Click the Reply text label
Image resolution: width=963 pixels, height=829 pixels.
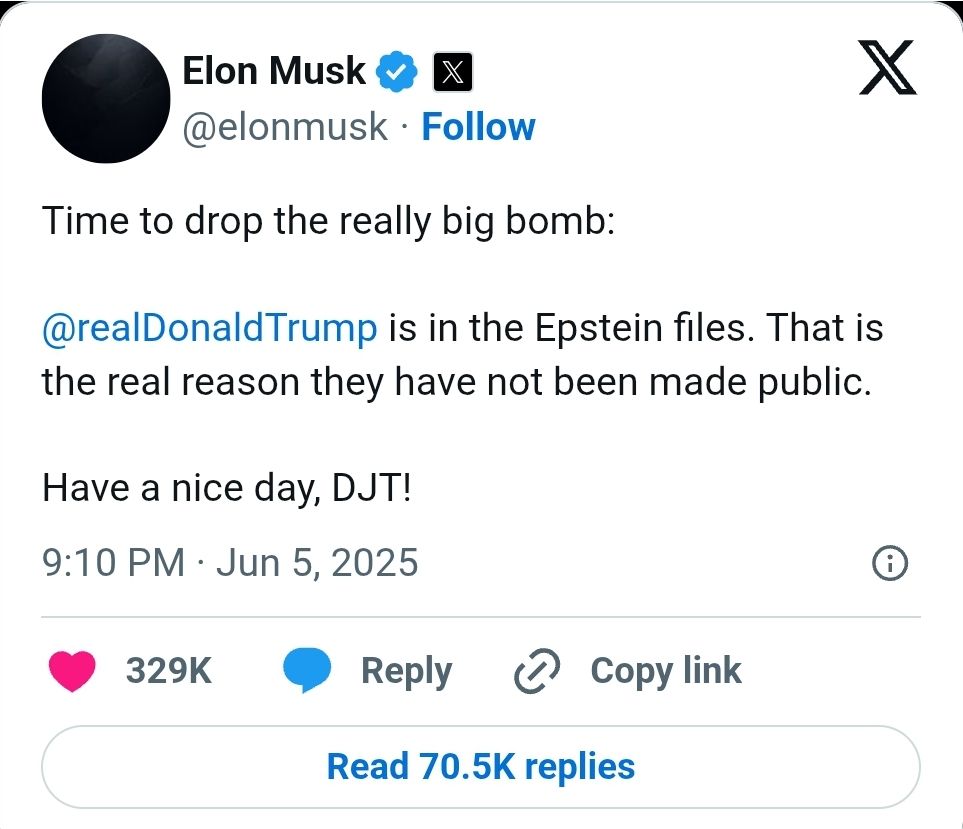[406, 672]
